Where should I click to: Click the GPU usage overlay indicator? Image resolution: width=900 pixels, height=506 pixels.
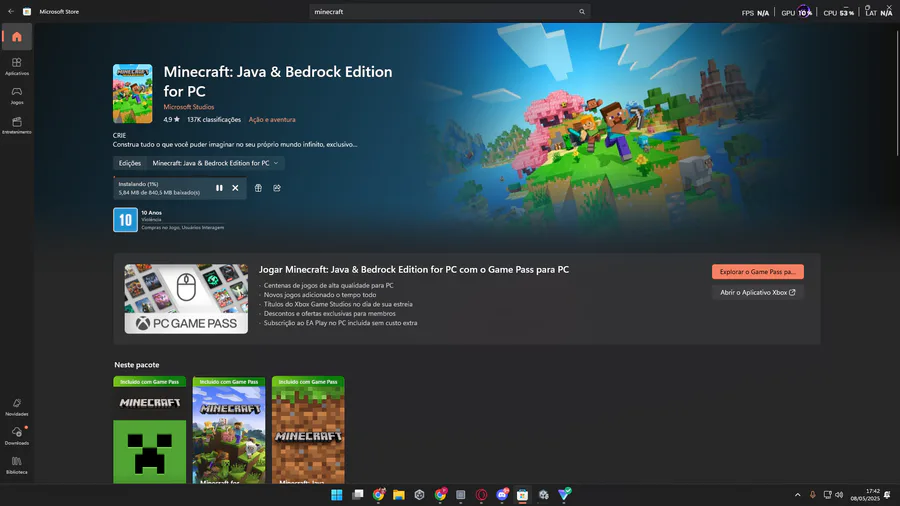[797, 13]
